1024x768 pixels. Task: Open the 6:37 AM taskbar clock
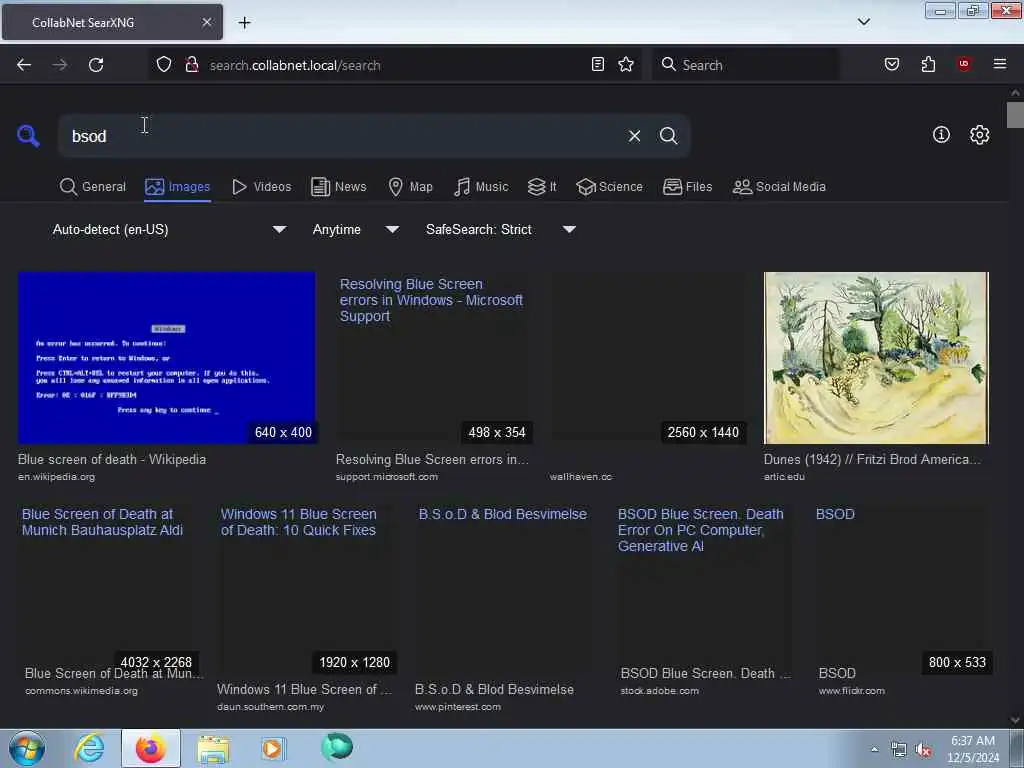pyautogui.click(x=972, y=749)
